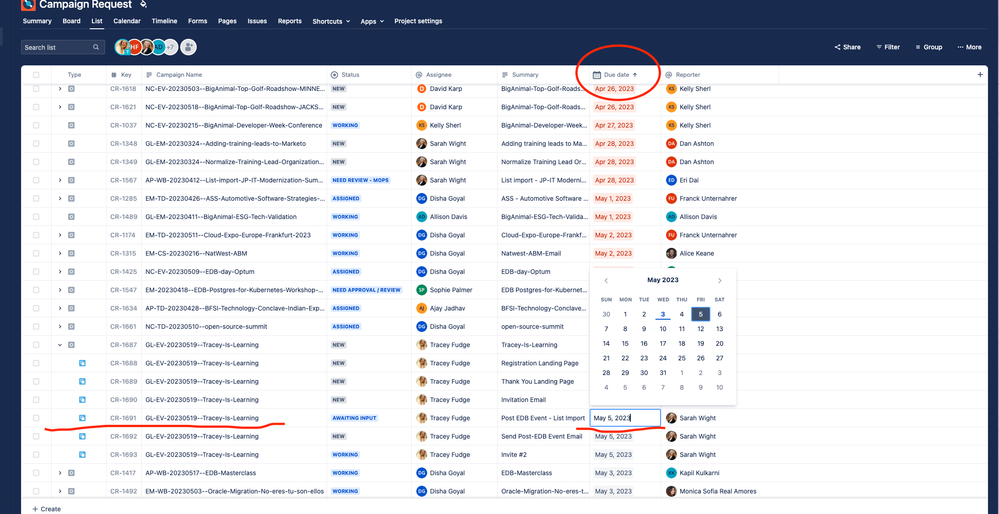This screenshot has width=999, height=514.
Task: Open the Reports tab
Action: tap(290, 21)
